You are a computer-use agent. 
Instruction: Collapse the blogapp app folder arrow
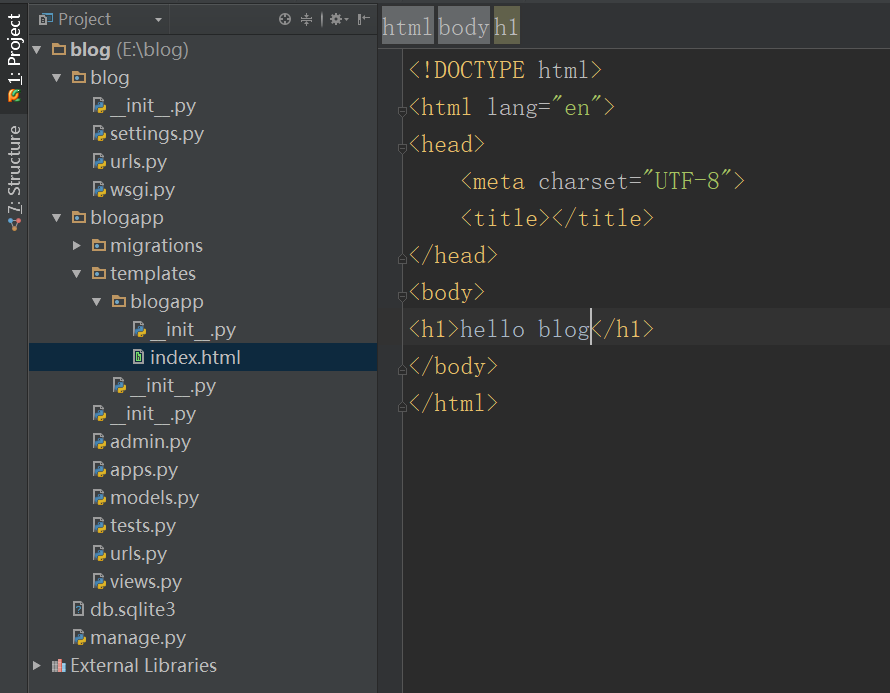[x=57, y=217]
